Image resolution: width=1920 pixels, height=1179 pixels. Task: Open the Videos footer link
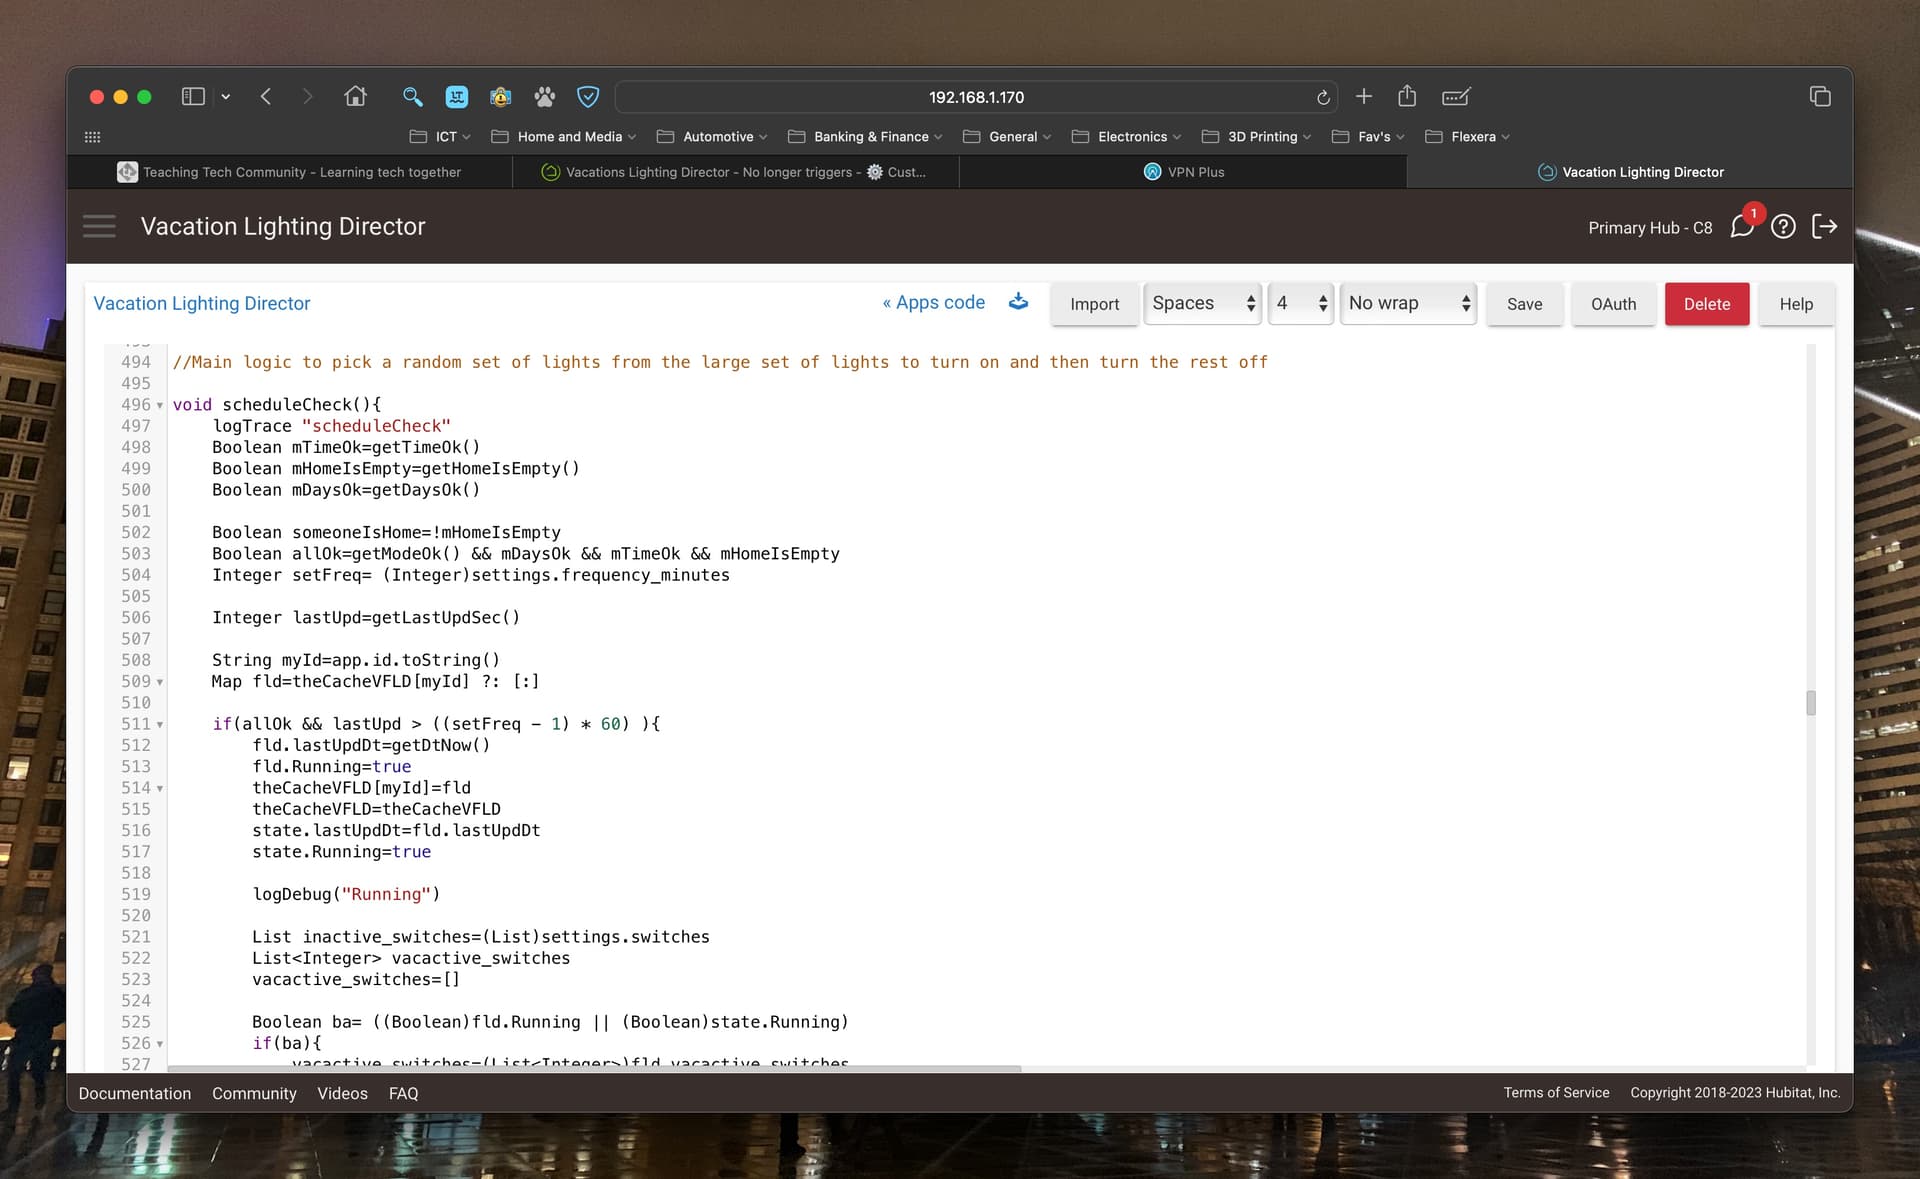click(342, 1093)
